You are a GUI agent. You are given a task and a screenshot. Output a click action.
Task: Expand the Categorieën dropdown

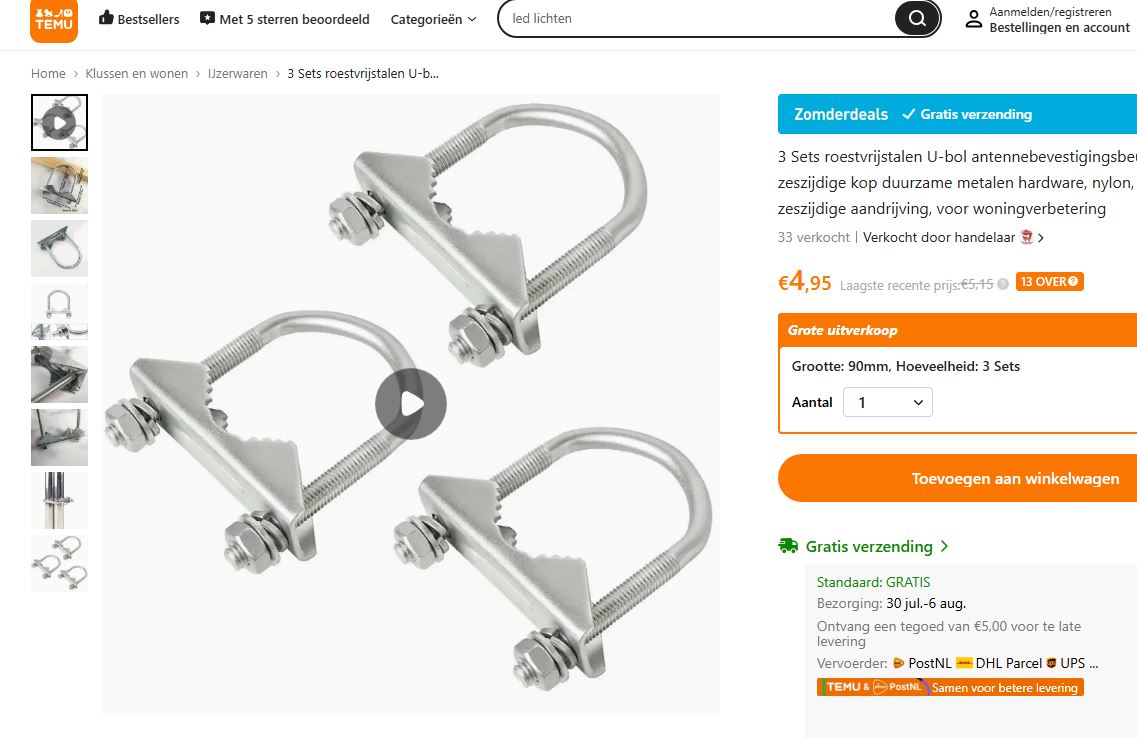(x=433, y=20)
